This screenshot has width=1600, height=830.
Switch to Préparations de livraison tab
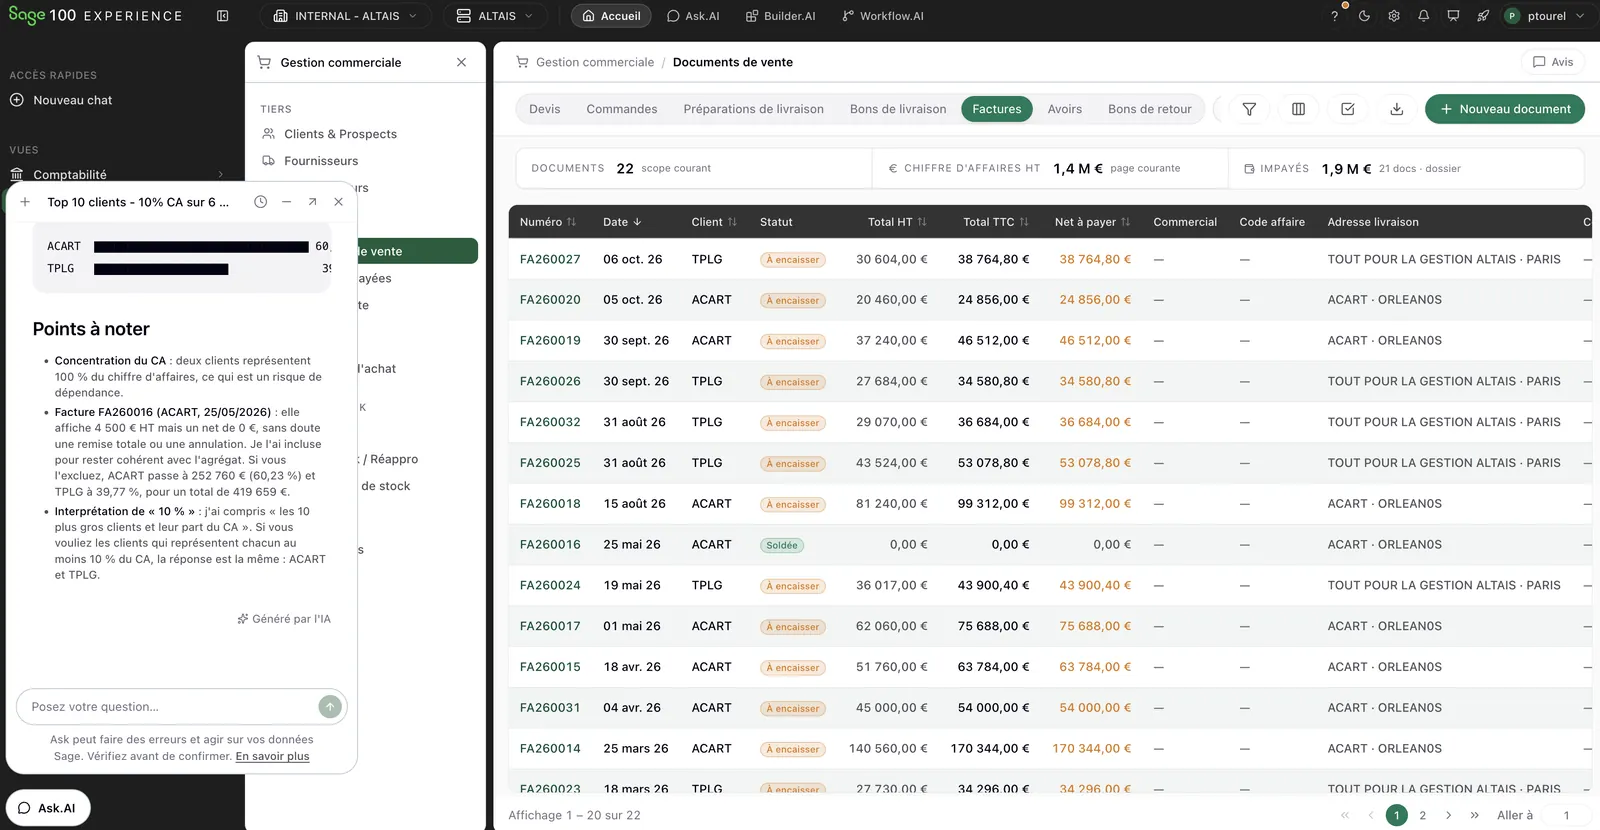pyautogui.click(x=754, y=109)
